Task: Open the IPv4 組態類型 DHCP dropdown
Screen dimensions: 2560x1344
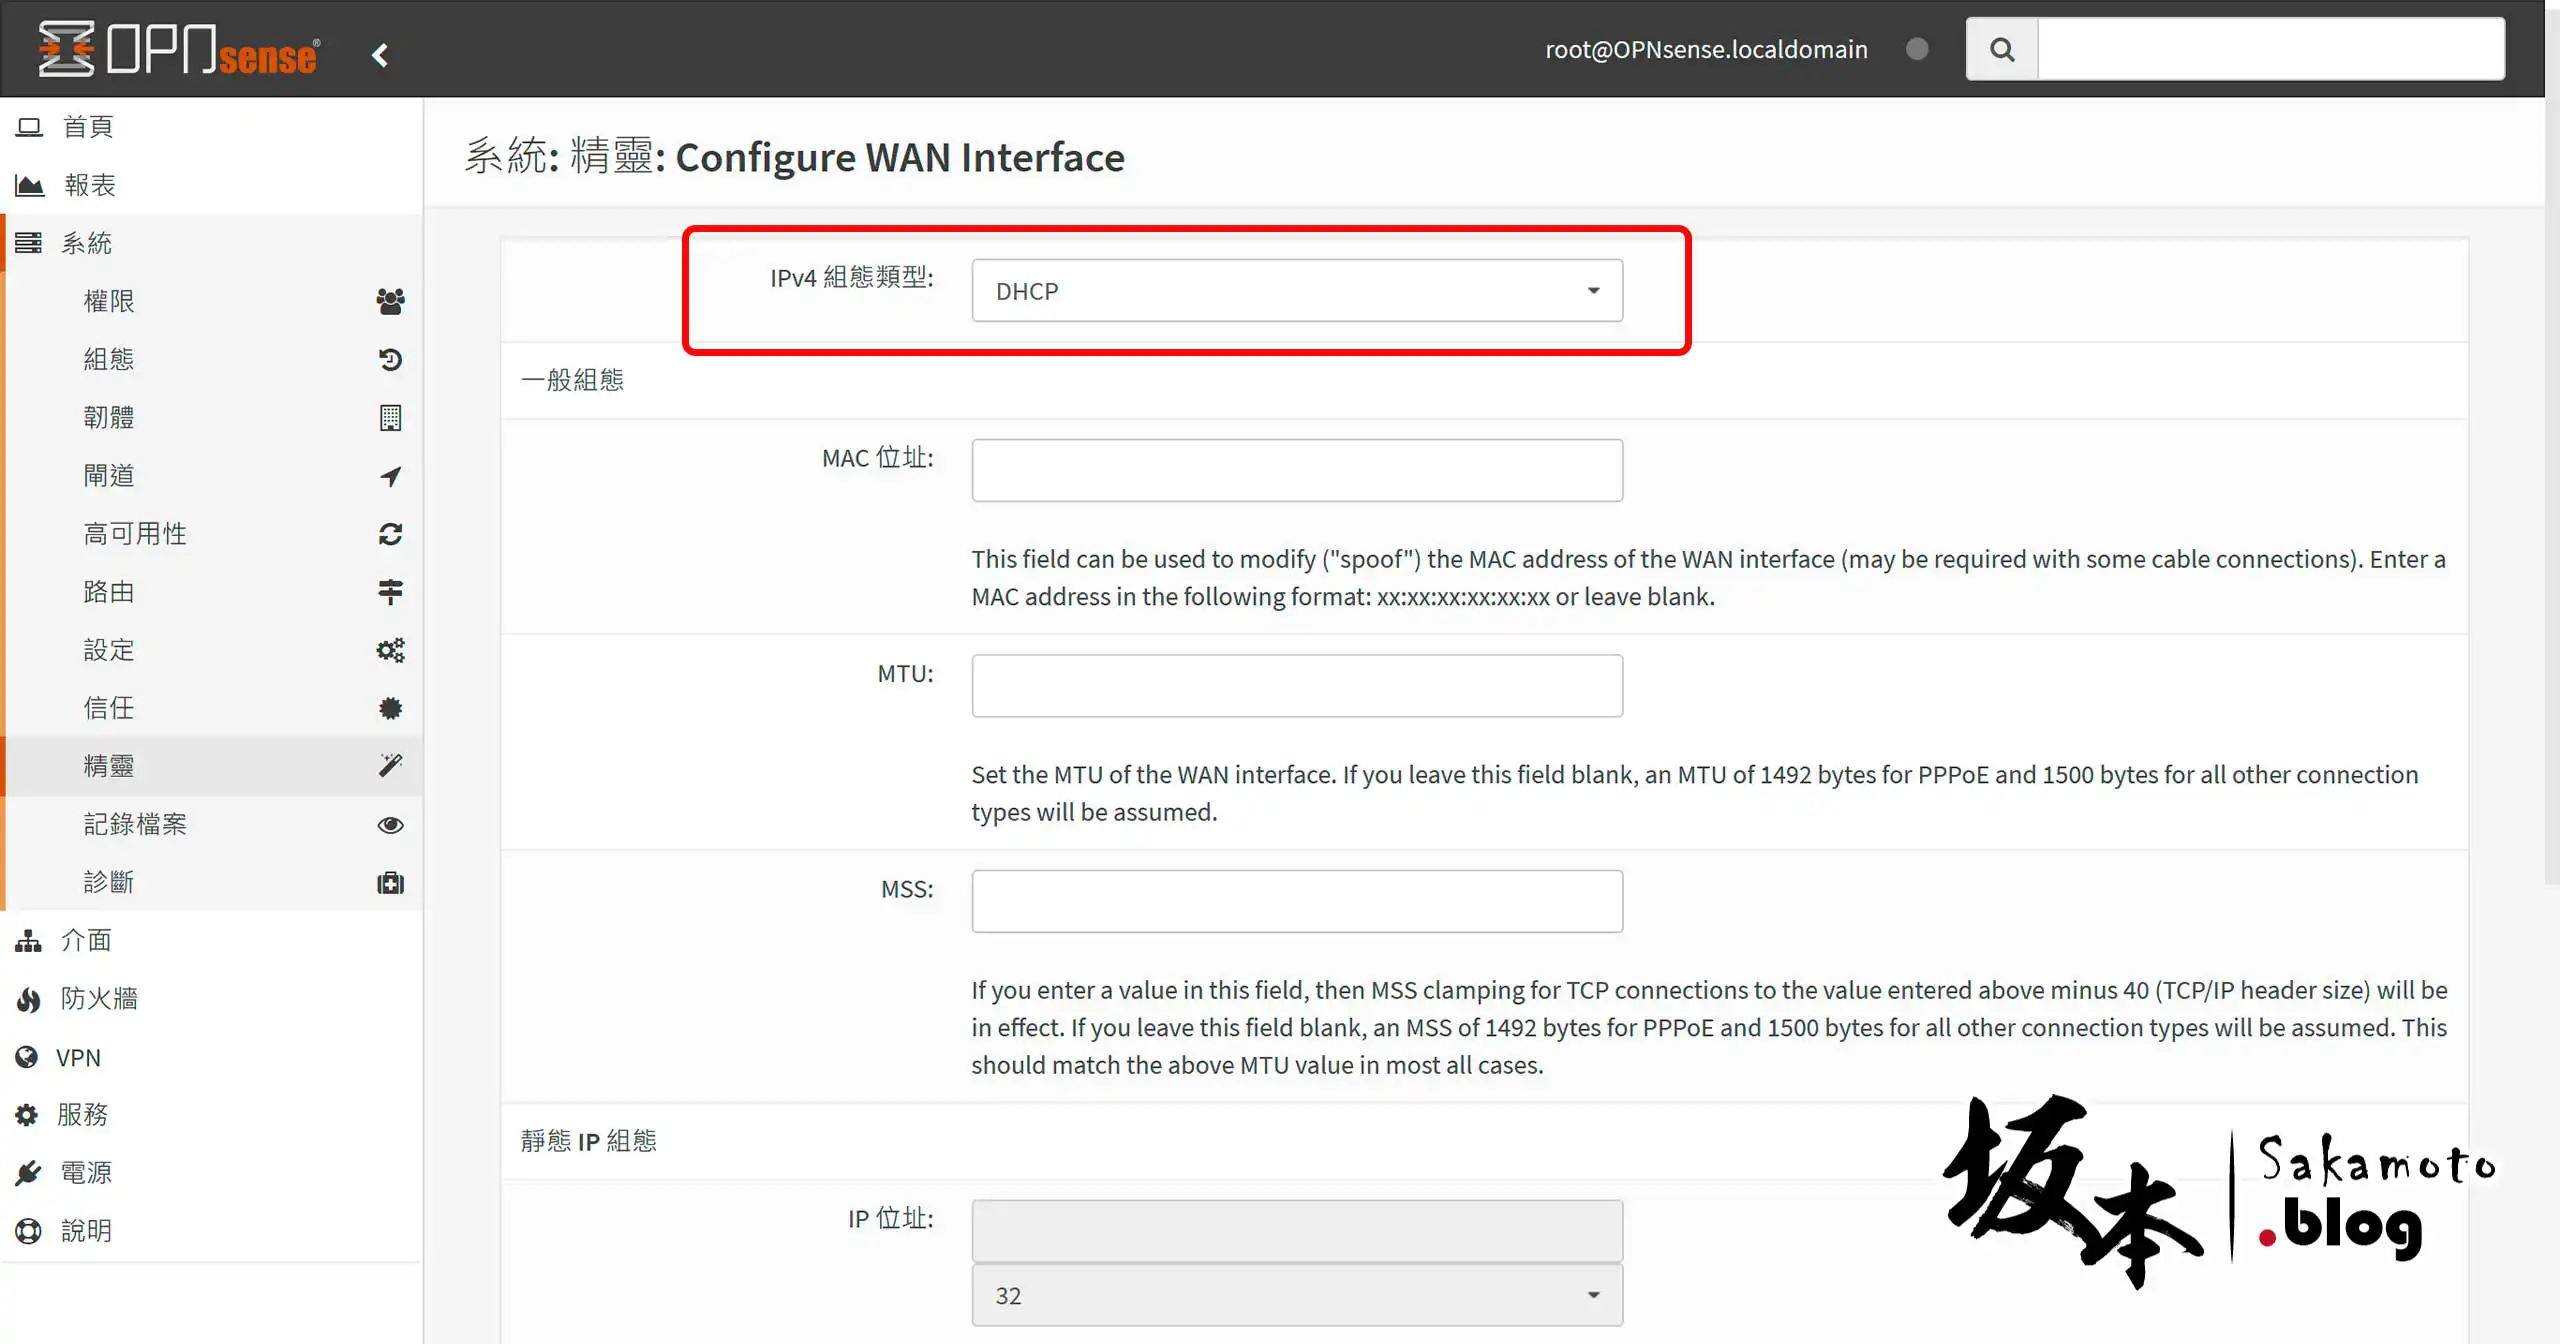Action: pyautogui.click(x=1296, y=291)
